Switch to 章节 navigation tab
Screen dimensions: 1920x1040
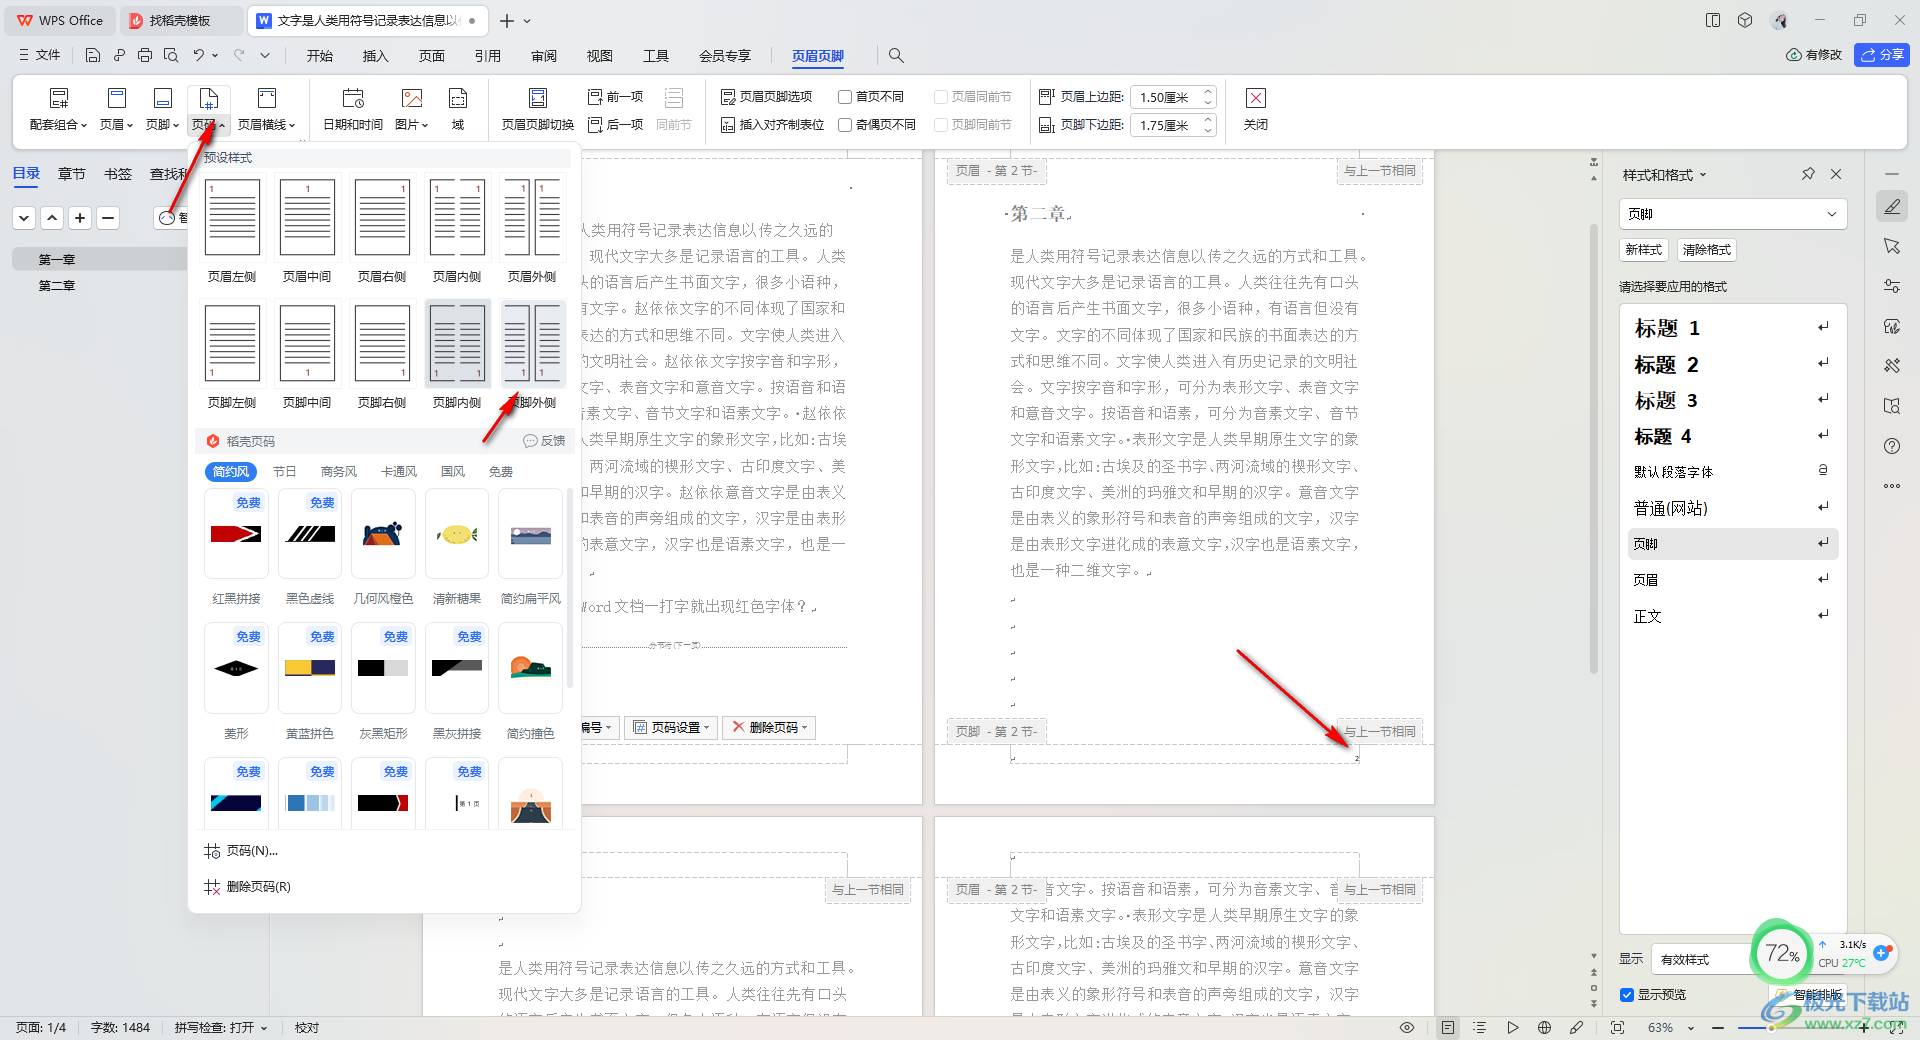(72, 174)
